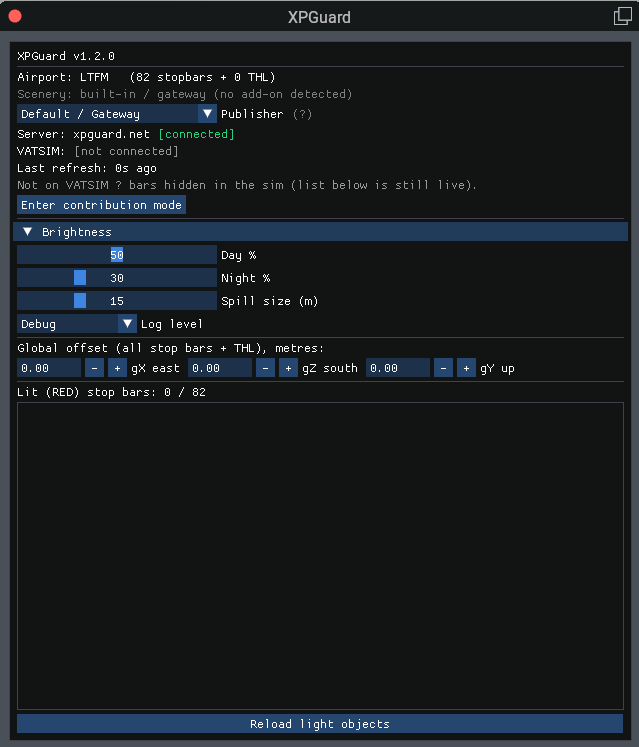Click the Last refresh: 0s ago text
This screenshot has height=747, width=639.
(x=87, y=168)
